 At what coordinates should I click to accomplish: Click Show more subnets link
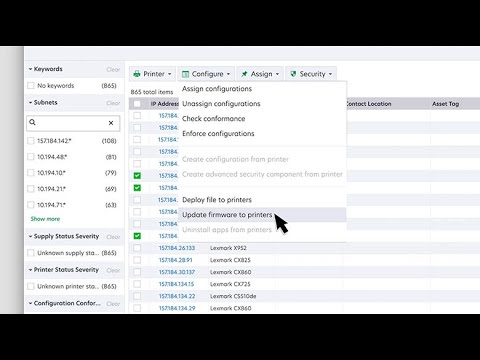click(x=45, y=219)
